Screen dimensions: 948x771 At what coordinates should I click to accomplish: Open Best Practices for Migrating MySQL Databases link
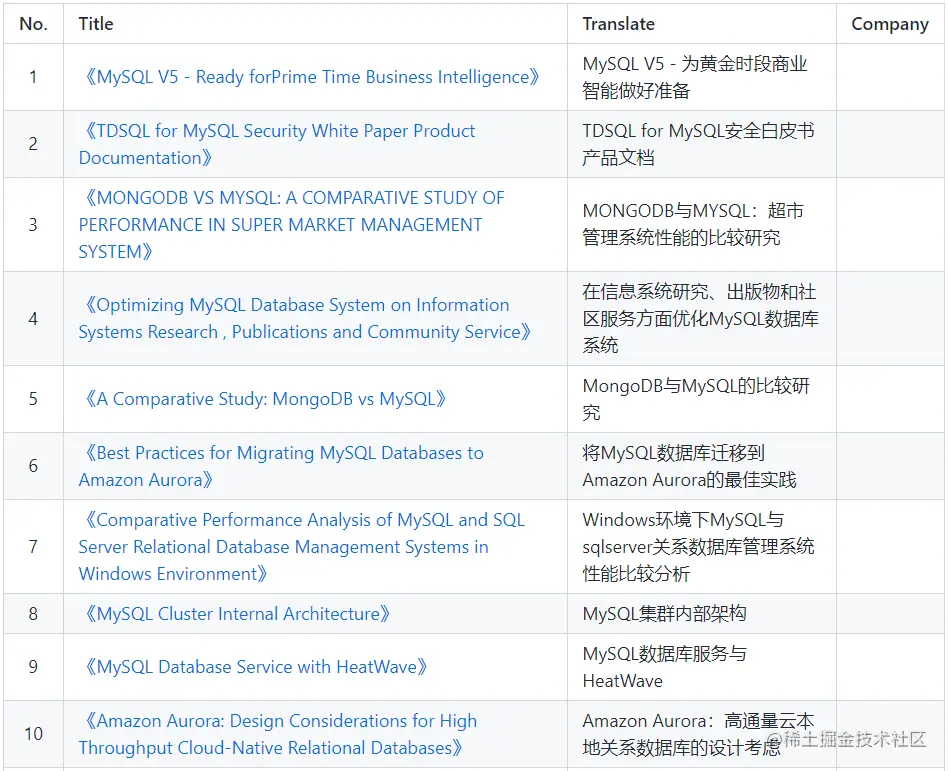(x=281, y=466)
